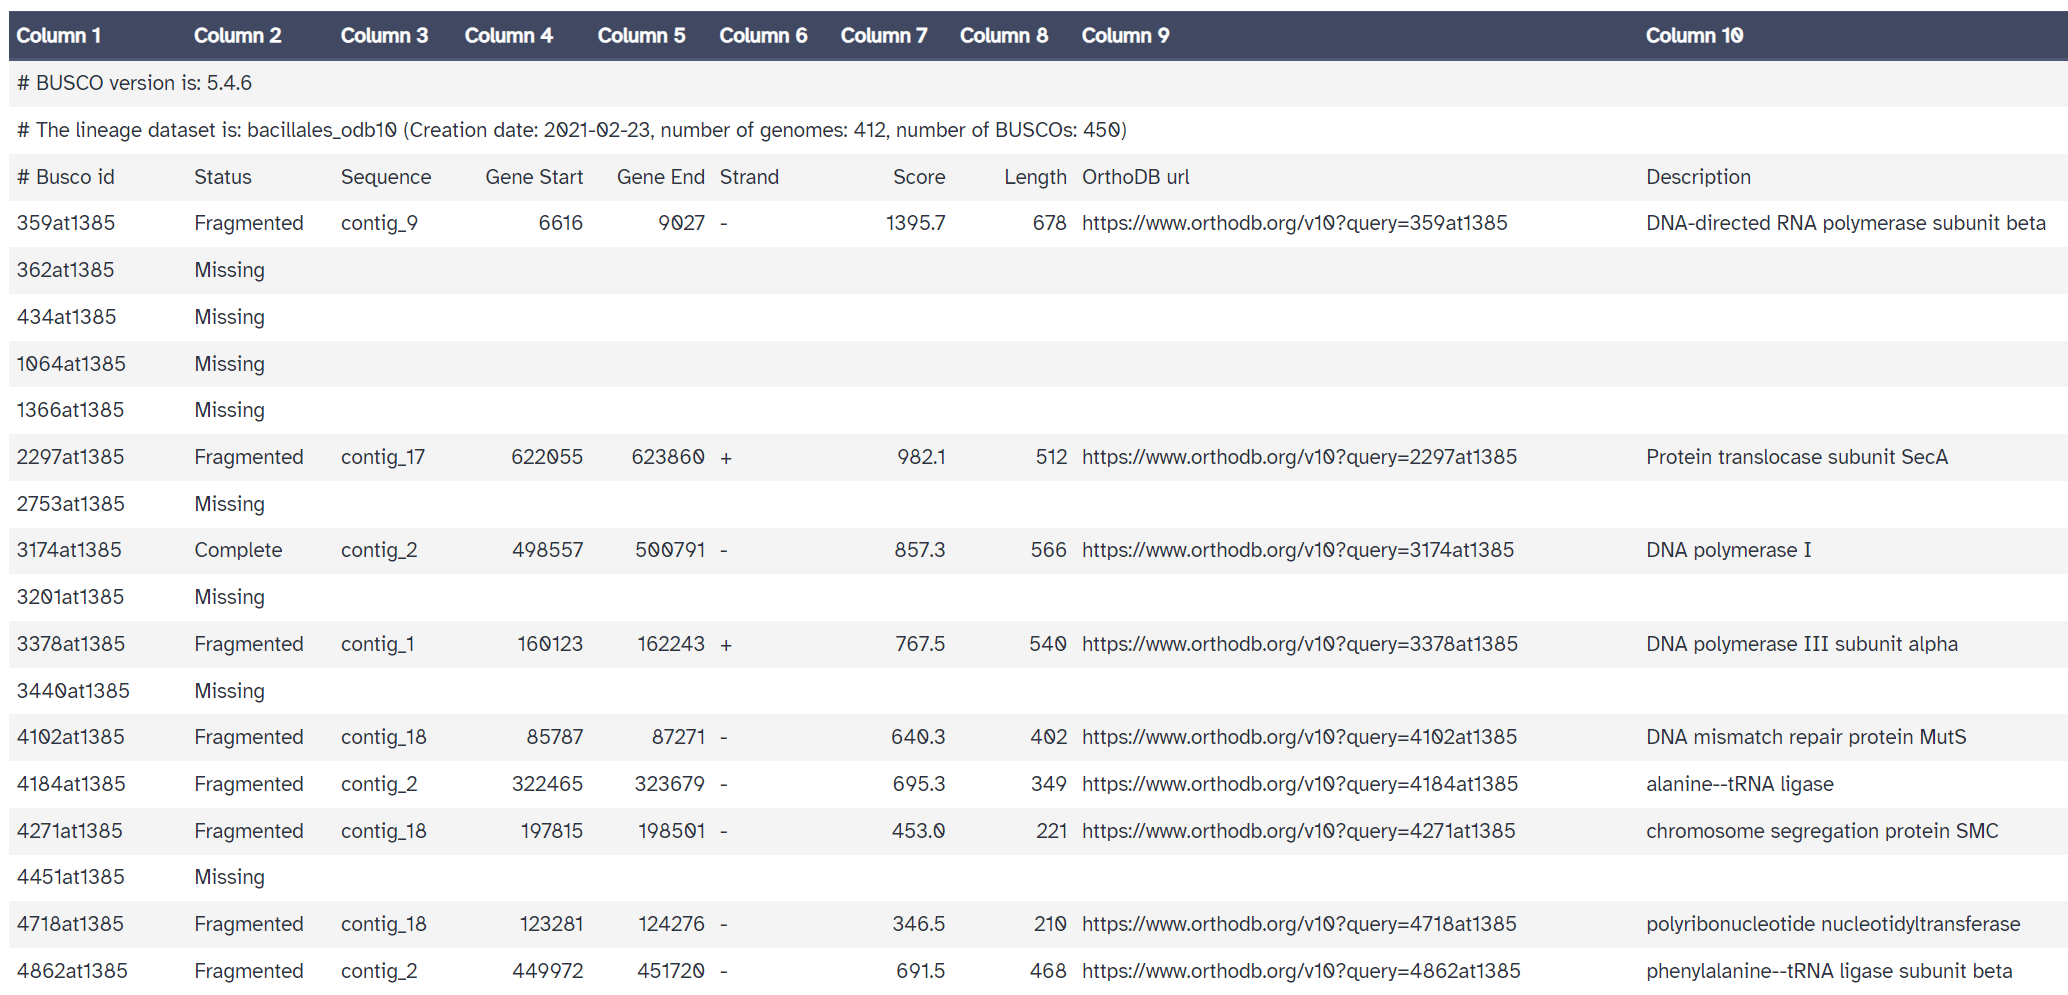Open OrthoDB URL for 4184at1385

pyautogui.click(x=1299, y=784)
